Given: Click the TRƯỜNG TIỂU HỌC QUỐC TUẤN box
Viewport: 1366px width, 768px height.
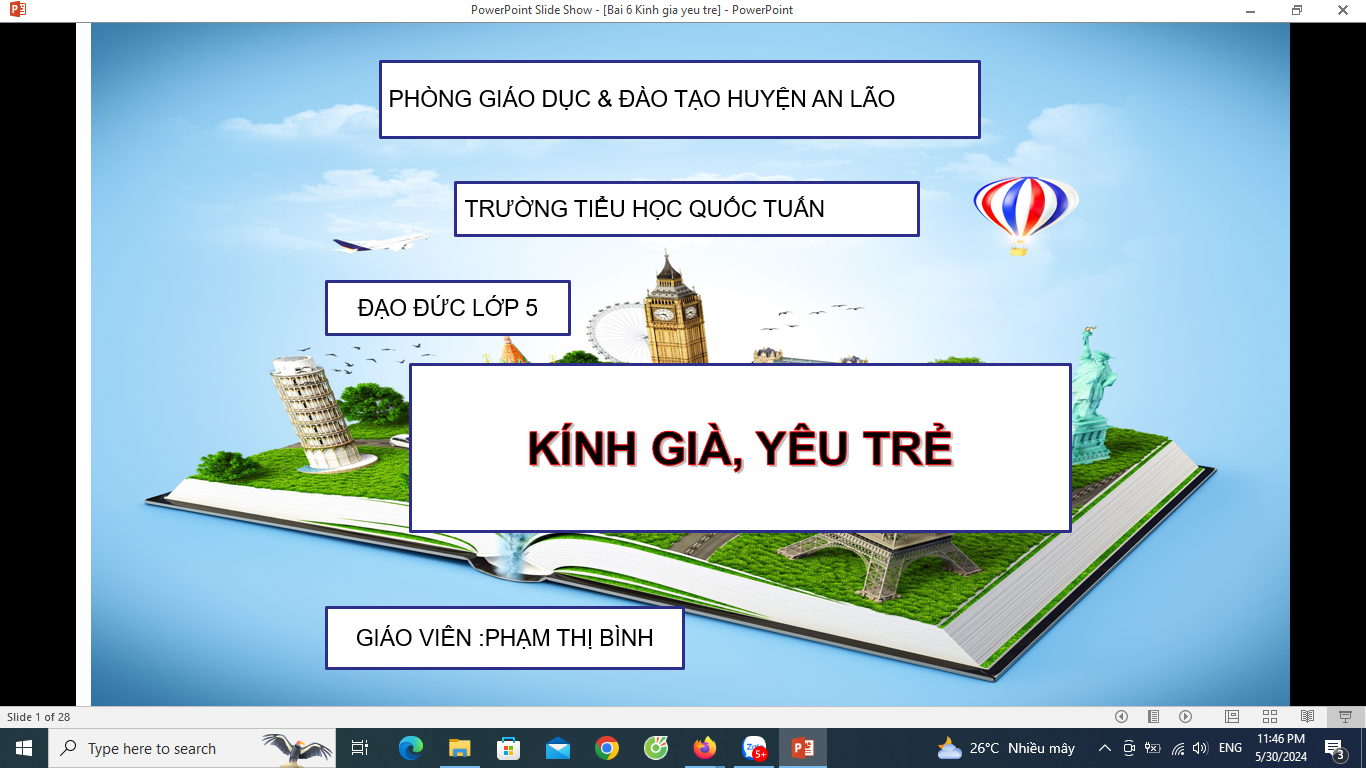Looking at the screenshot, I should [x=686, y=209].
